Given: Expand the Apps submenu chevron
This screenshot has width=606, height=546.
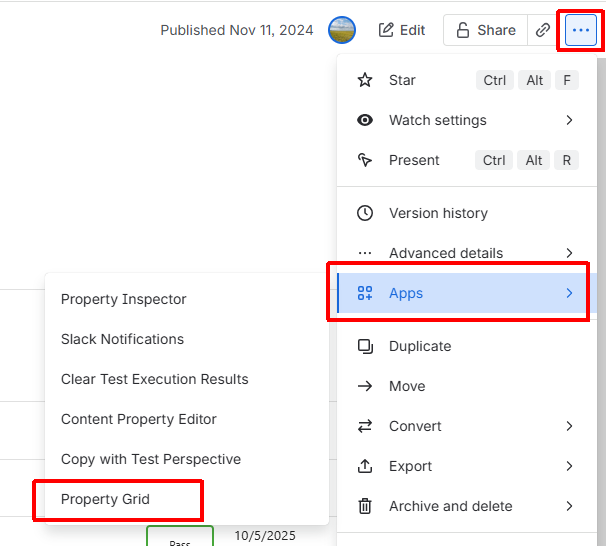Looking at the screenshot, I should pyautogui.click(x=569, y=293).
